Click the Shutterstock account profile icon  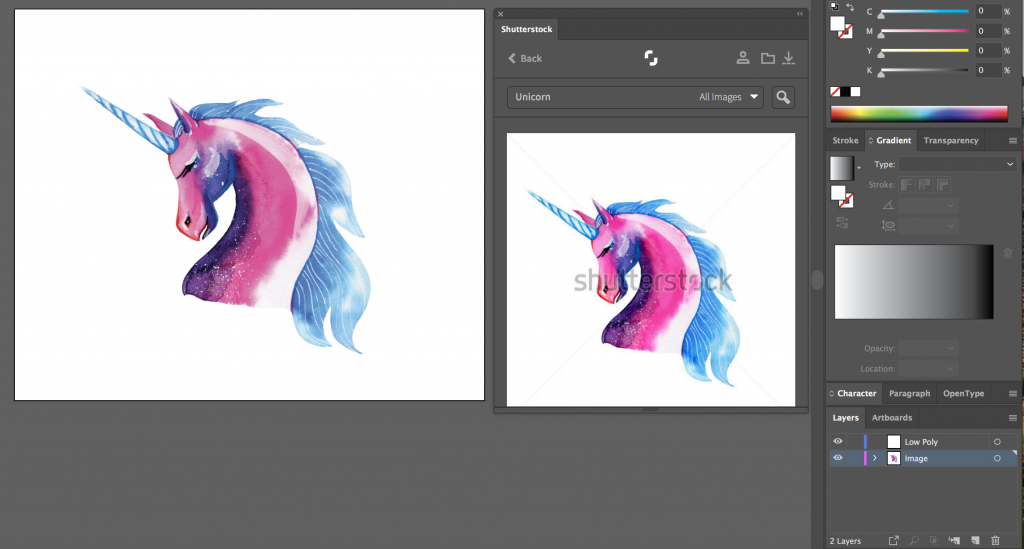coord(743,58)
